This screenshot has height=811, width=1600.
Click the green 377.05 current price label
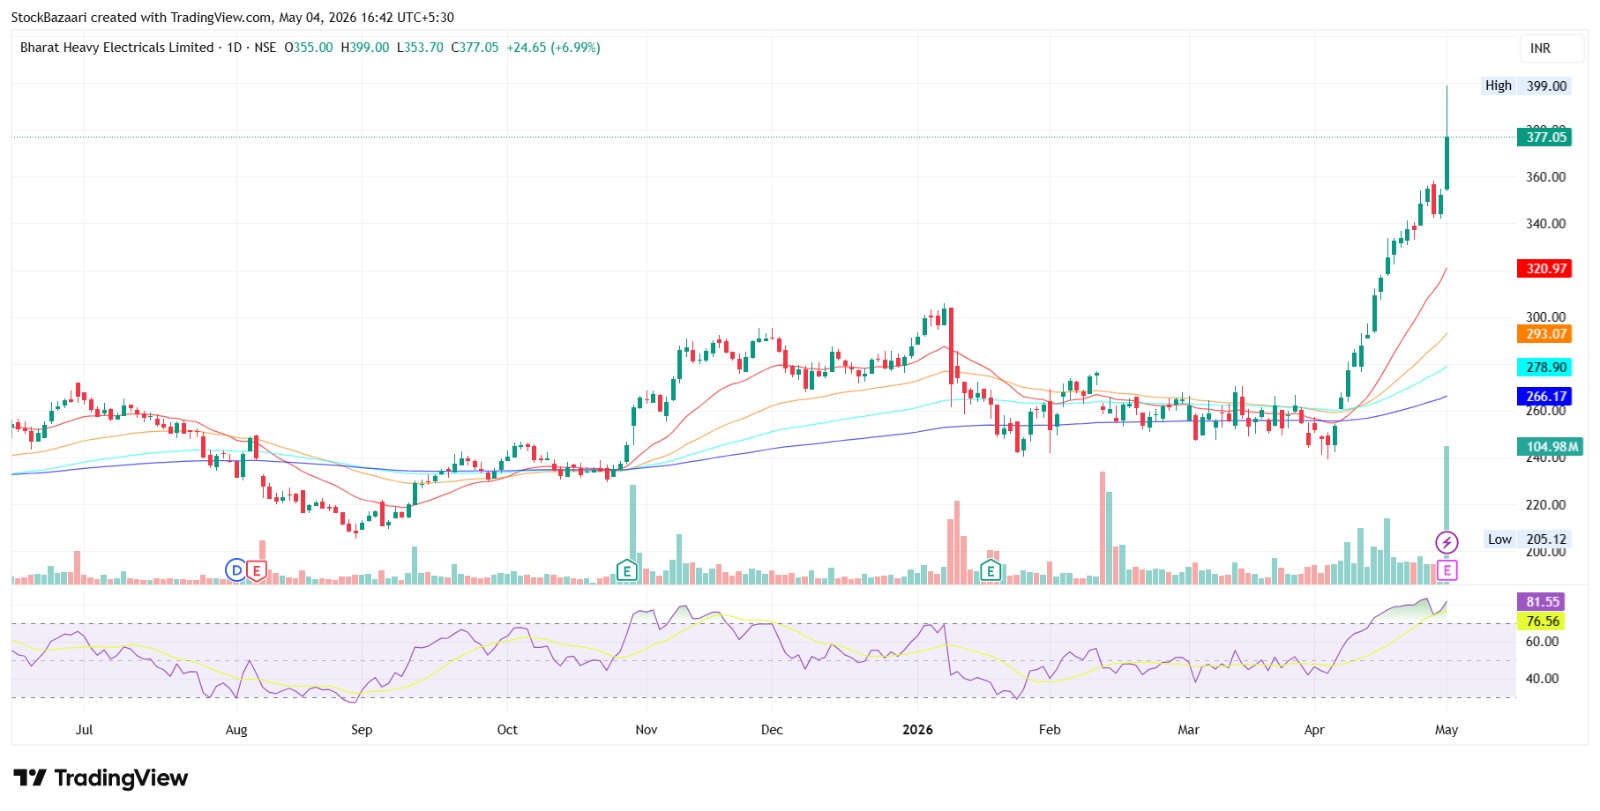[x=1545, y=137]
